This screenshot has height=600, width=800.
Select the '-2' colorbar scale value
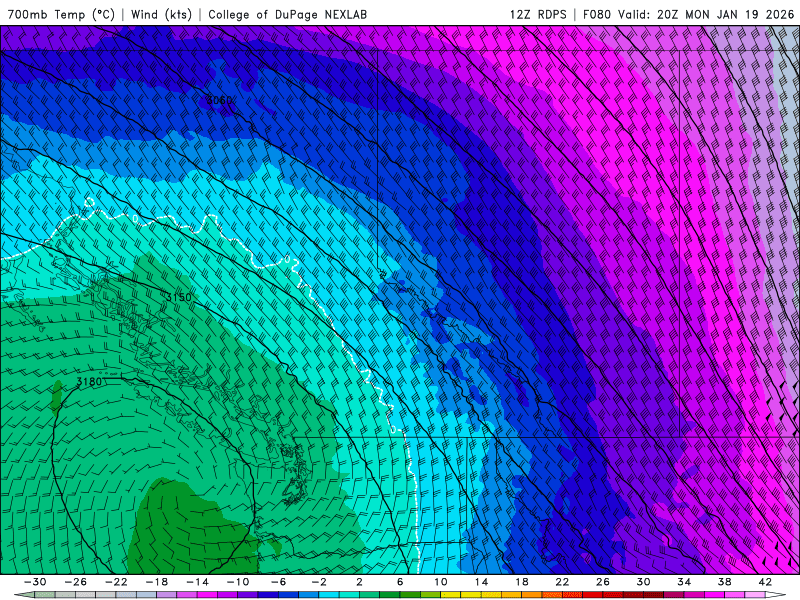tap(319, 582)
